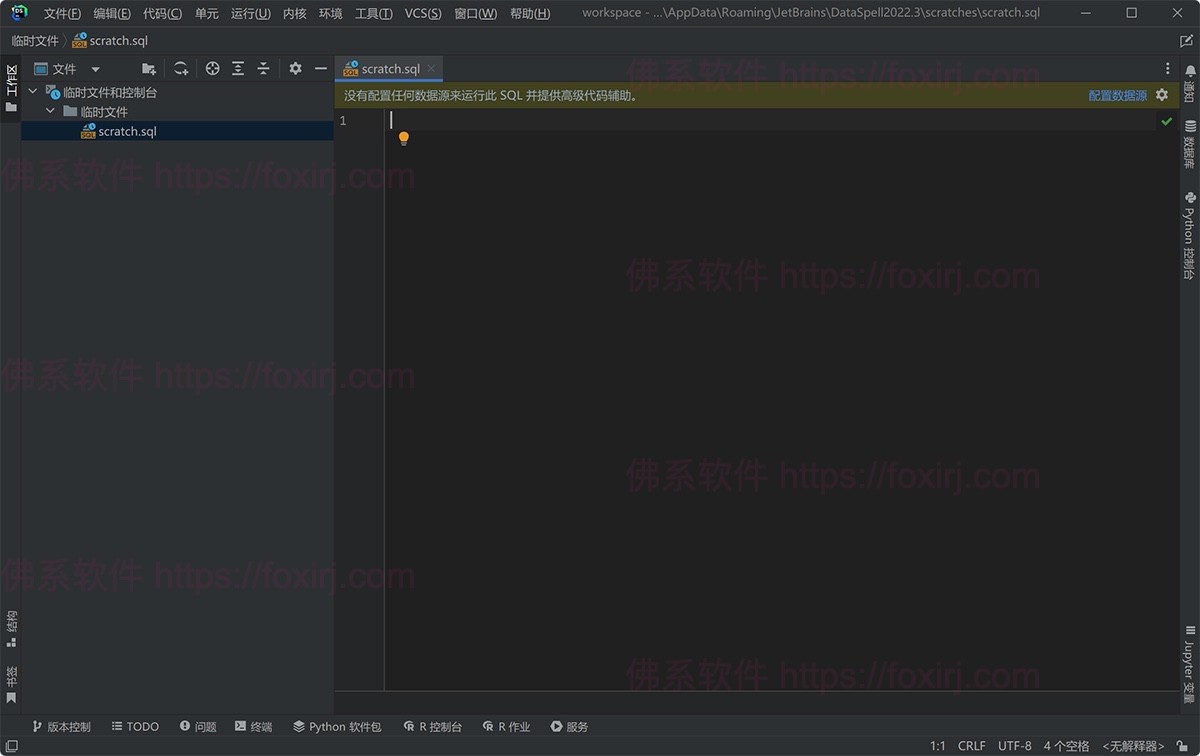Change line ending via CRLF status item
This screenshot has height=756, width=1200.
[x=971, y=745]
